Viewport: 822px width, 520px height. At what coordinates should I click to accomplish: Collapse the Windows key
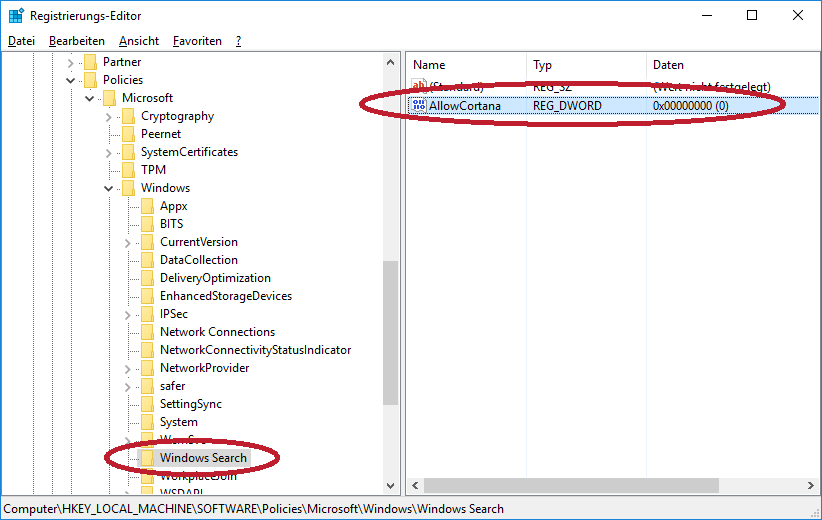(x=109, y=188)
